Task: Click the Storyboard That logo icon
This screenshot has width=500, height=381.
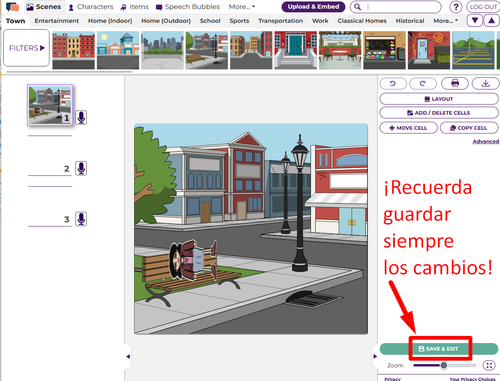Action: click(12, 7)
